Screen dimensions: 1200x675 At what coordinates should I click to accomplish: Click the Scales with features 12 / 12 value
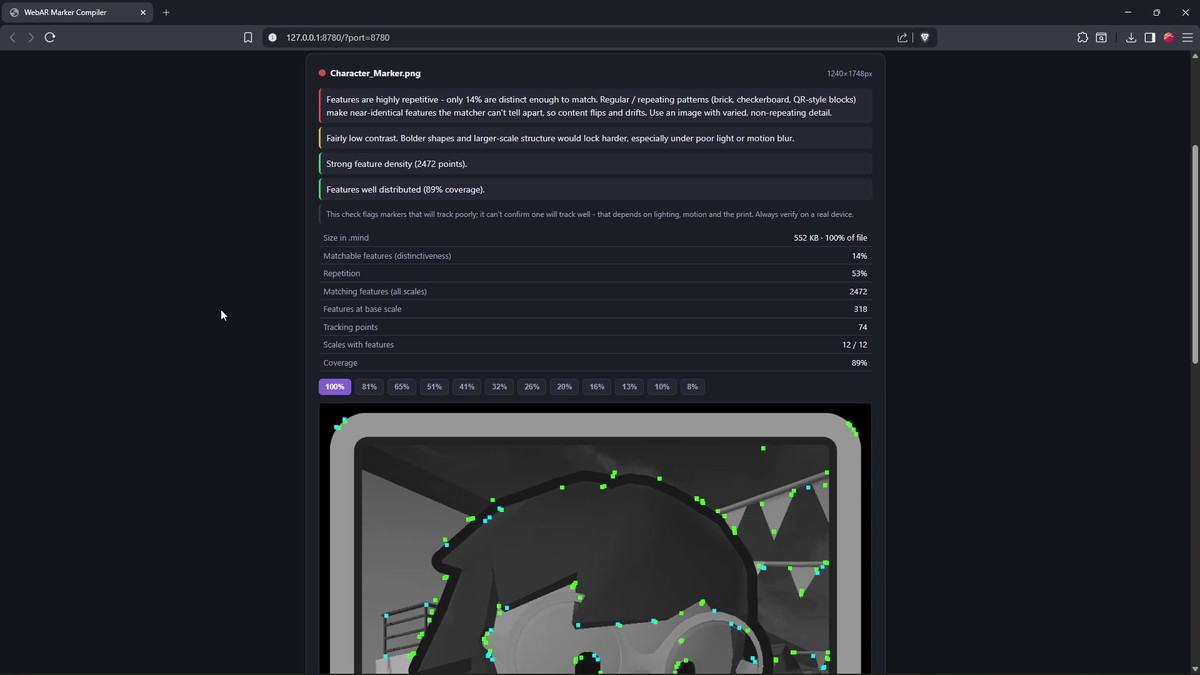pos(855,344)
